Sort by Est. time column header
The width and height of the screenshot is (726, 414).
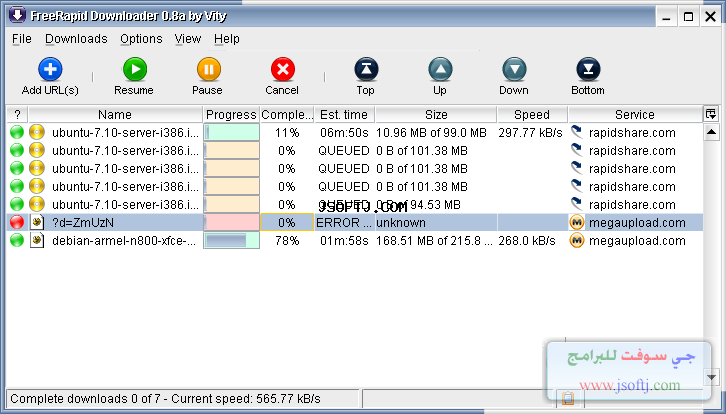(x=344, y=114)
